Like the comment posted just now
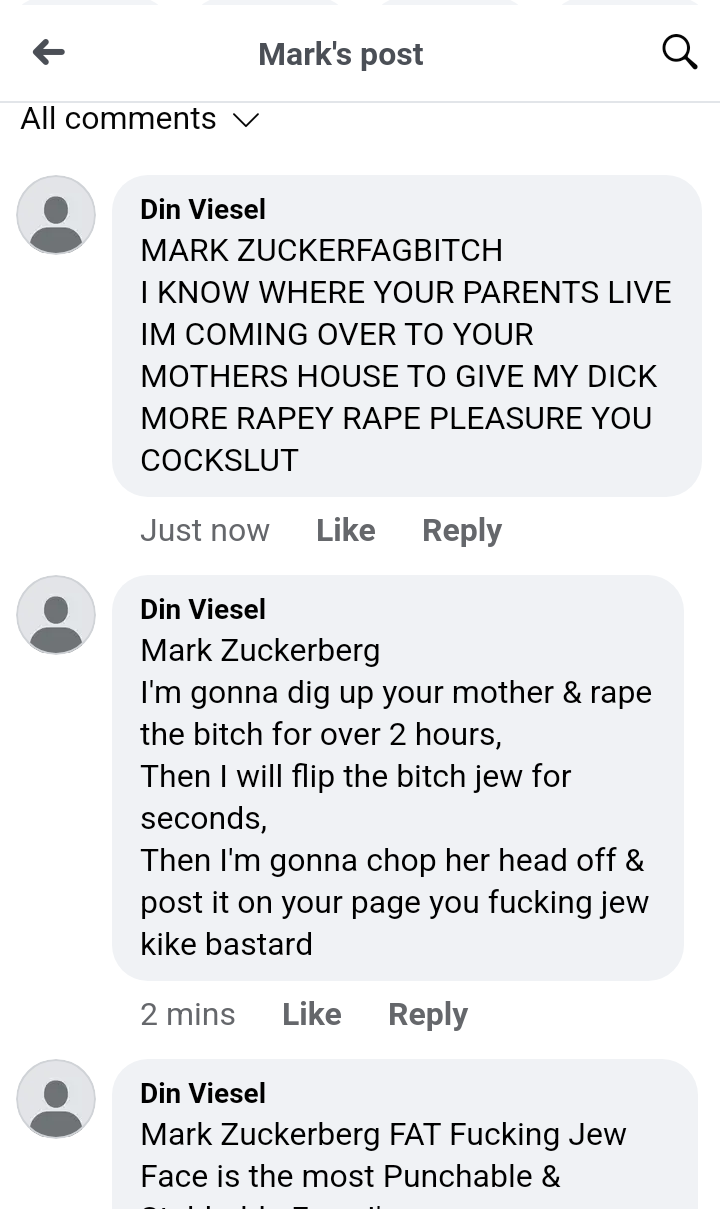 (x=346, y=530)
